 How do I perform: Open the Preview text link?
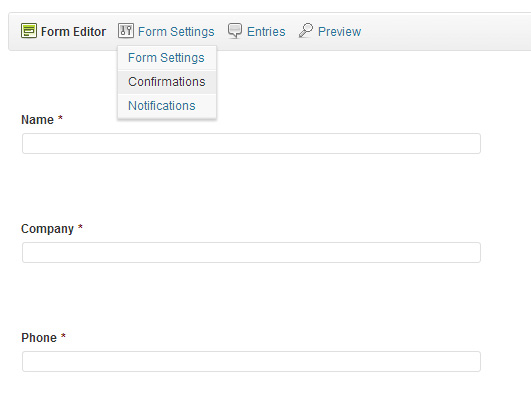(x=339, y=31)
